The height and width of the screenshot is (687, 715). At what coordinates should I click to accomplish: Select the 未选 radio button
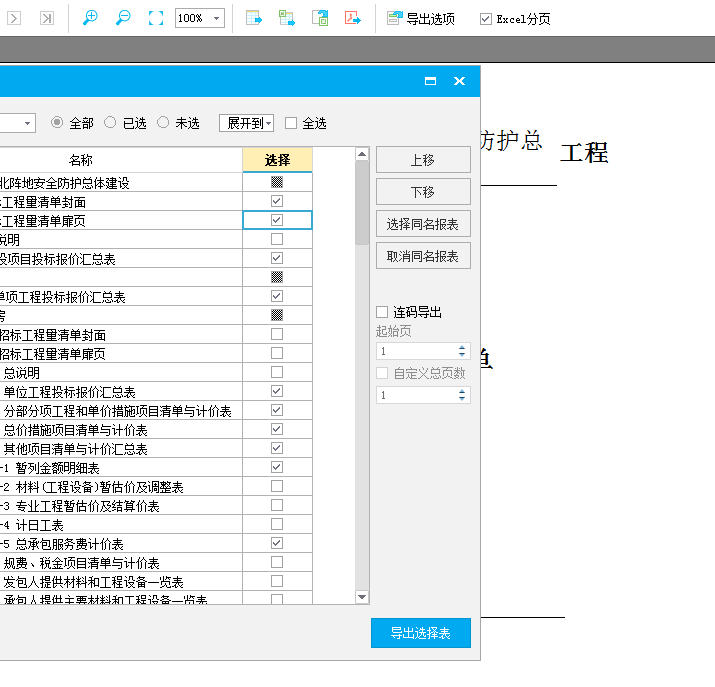click(163, 122)
